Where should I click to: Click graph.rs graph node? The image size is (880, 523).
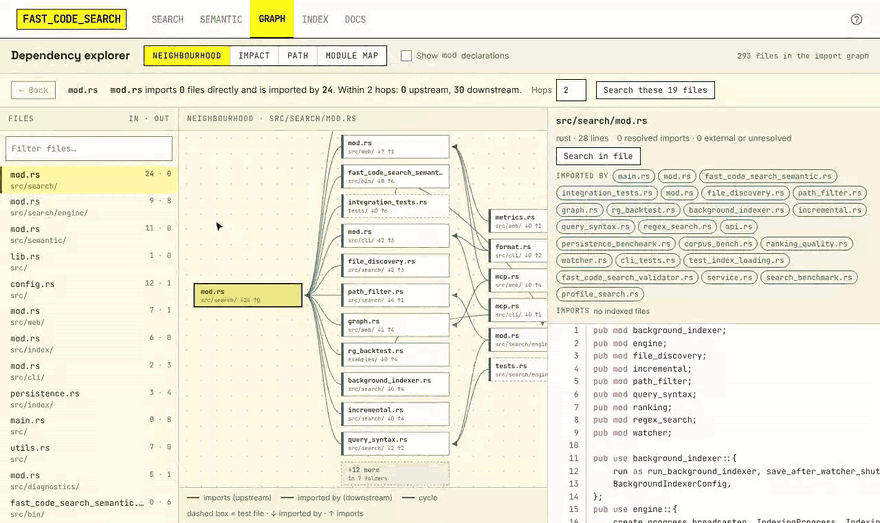[395, 325]
